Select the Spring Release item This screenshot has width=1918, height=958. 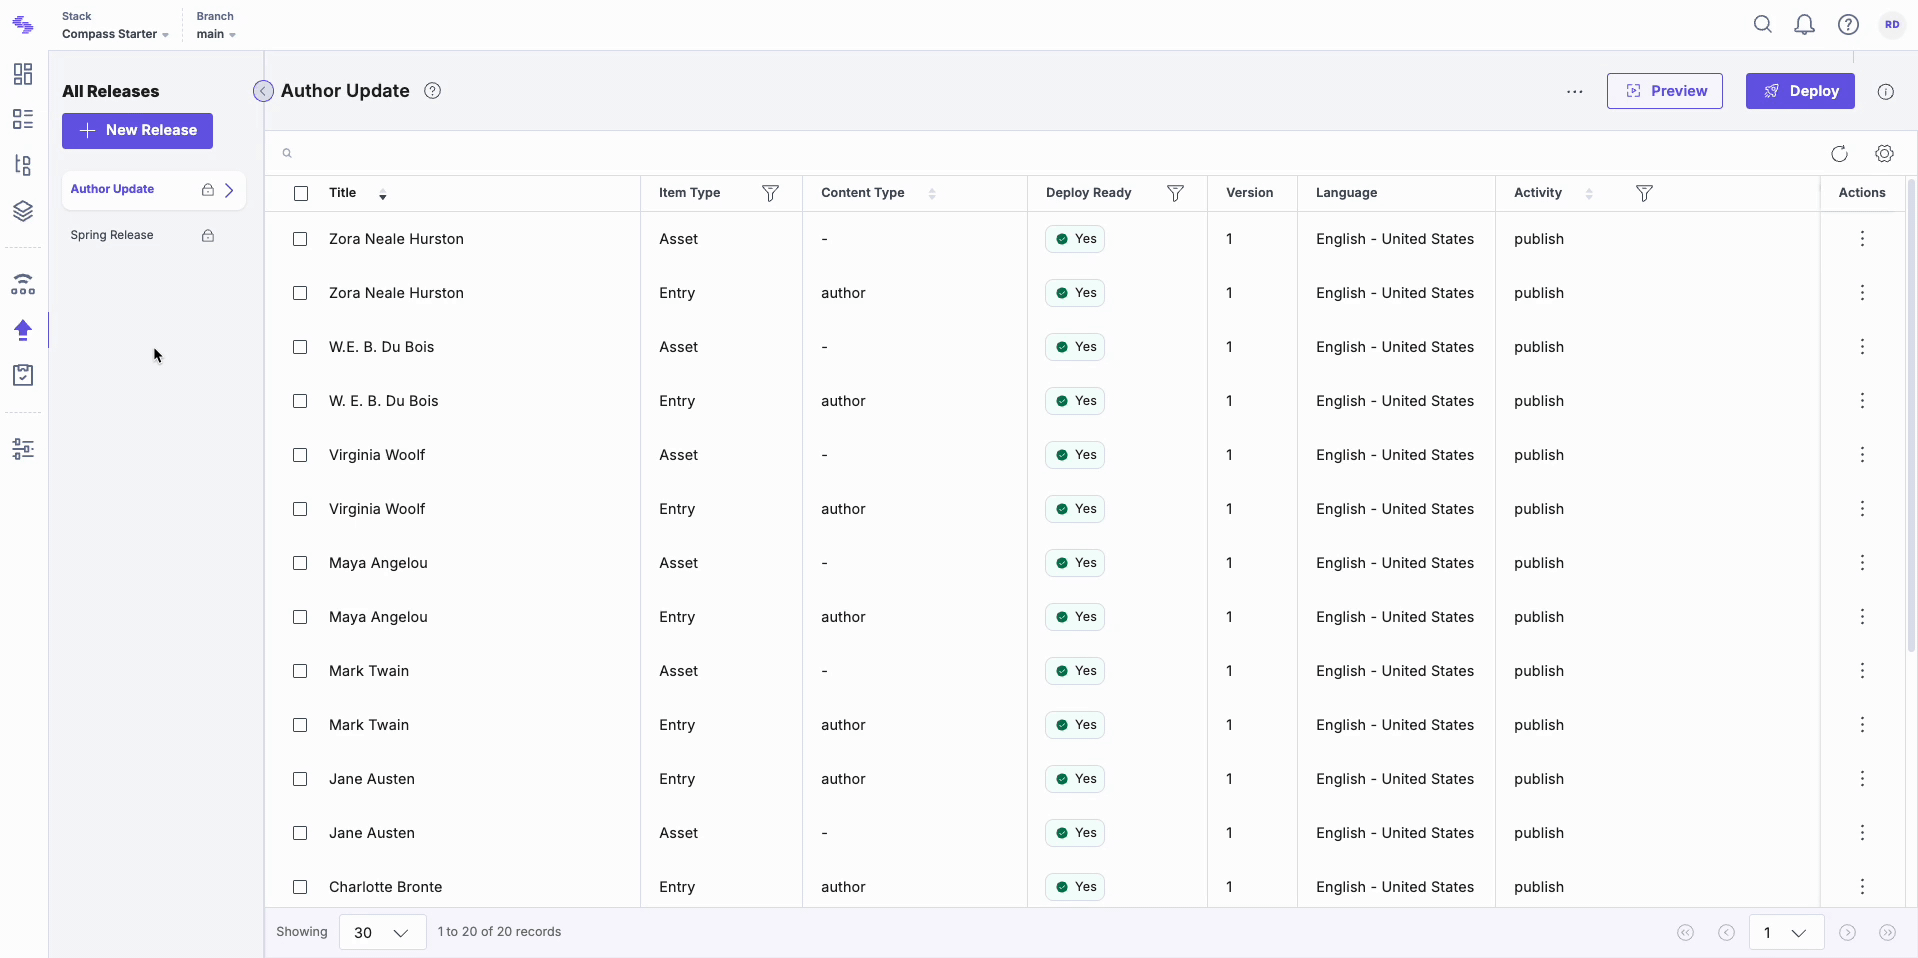(153, 236)
